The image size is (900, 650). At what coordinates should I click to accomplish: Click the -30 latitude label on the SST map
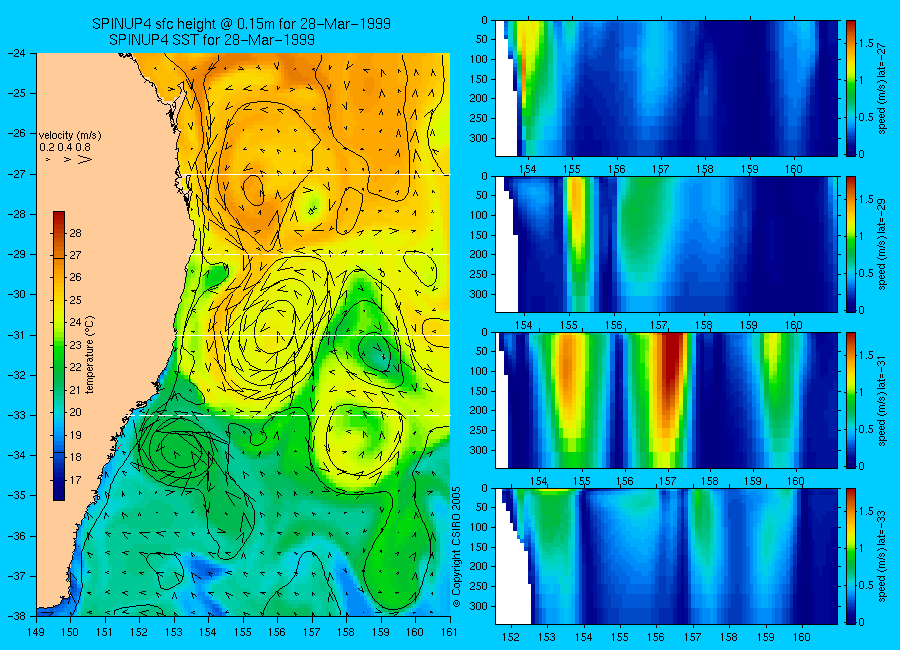click(17, 294)
